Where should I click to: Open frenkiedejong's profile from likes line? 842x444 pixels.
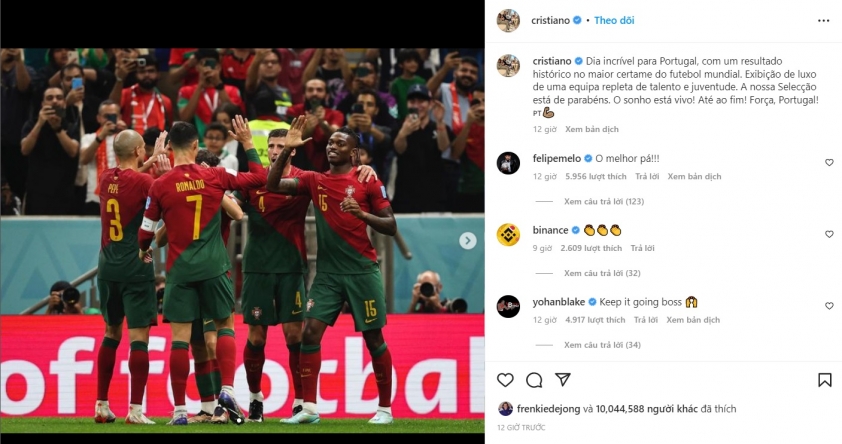coord(548,409)
